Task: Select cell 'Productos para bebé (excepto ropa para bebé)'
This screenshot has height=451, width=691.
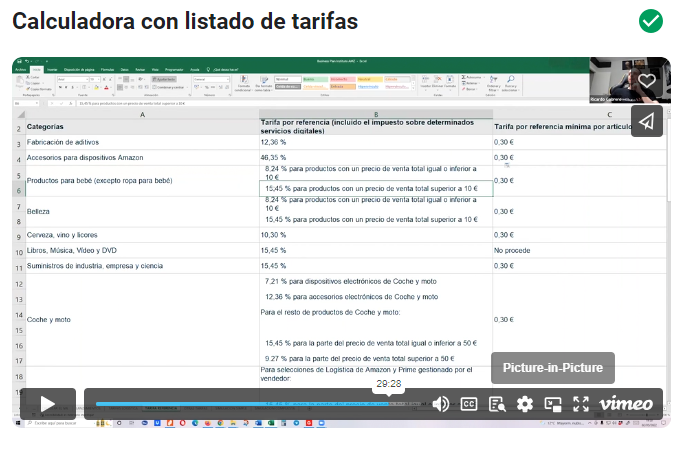Action: [142, 181]
